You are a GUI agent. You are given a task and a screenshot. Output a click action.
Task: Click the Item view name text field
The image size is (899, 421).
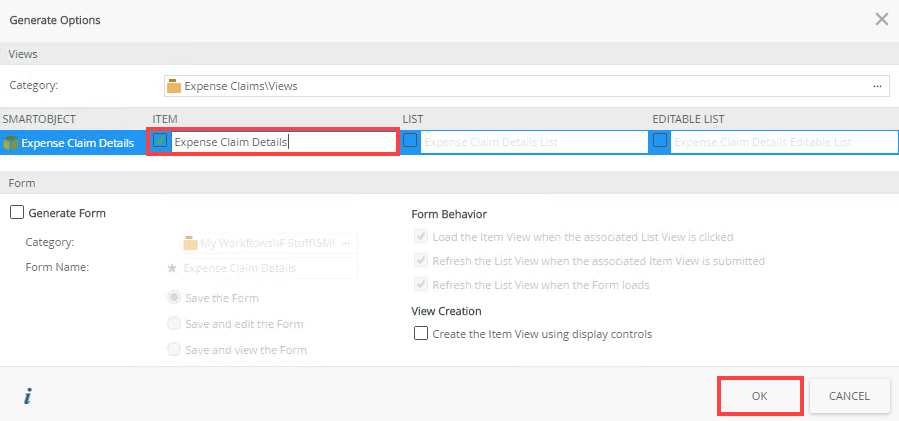[x=283, y=142]
